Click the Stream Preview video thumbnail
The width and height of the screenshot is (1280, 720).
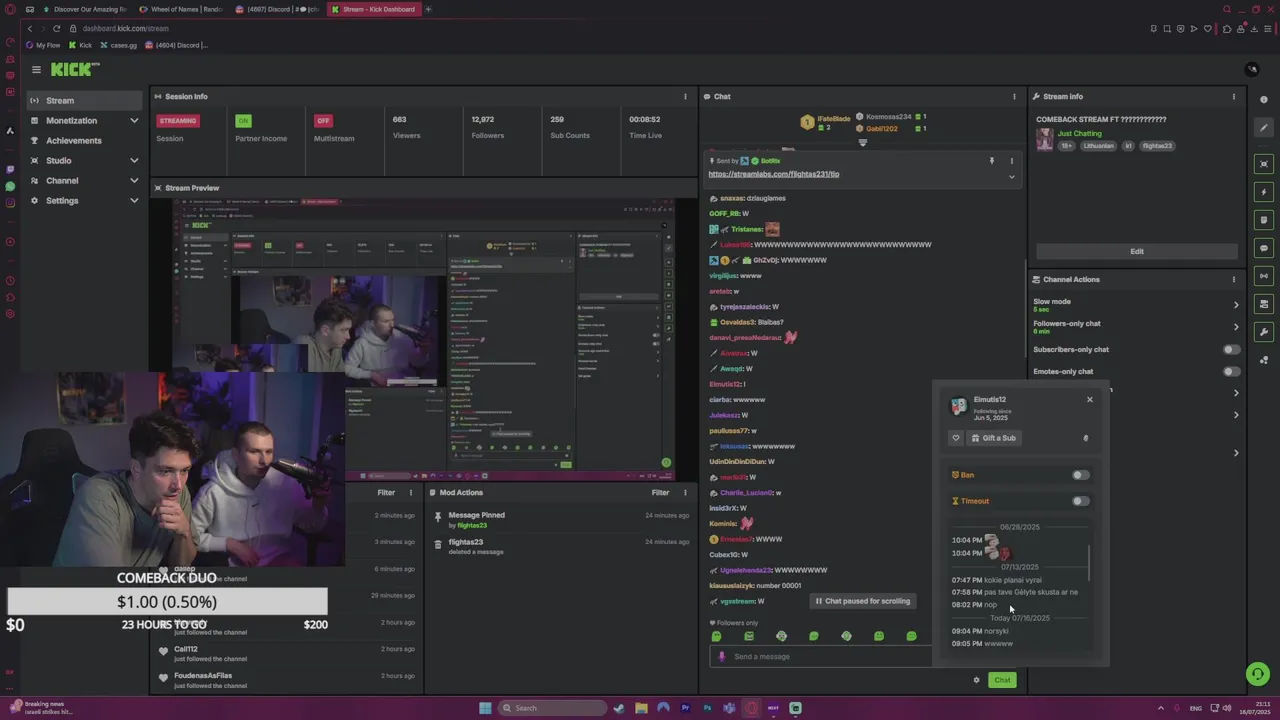click(x=424, y=339)
